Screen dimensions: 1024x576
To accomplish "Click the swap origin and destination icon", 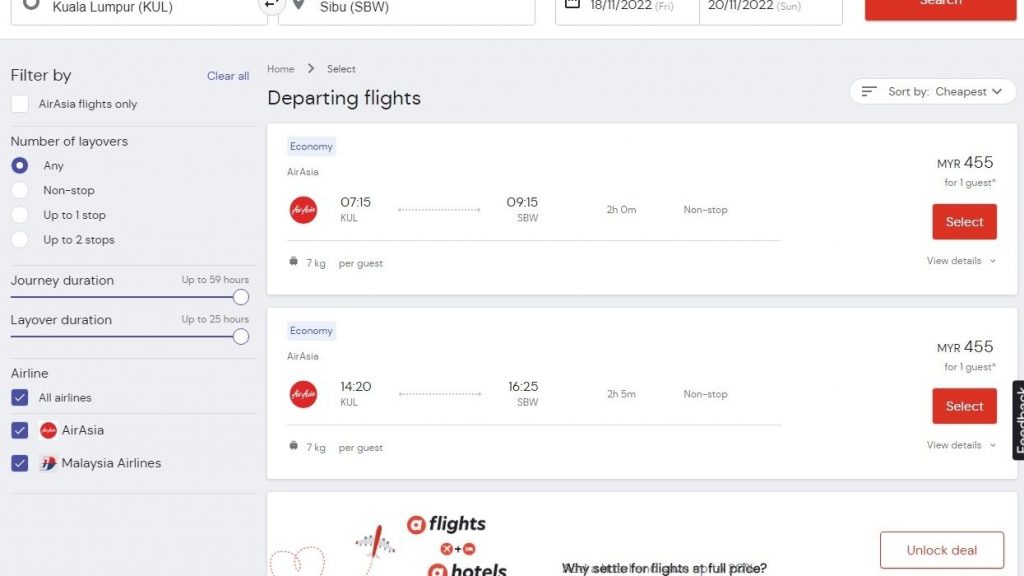I will click(271, 6).
